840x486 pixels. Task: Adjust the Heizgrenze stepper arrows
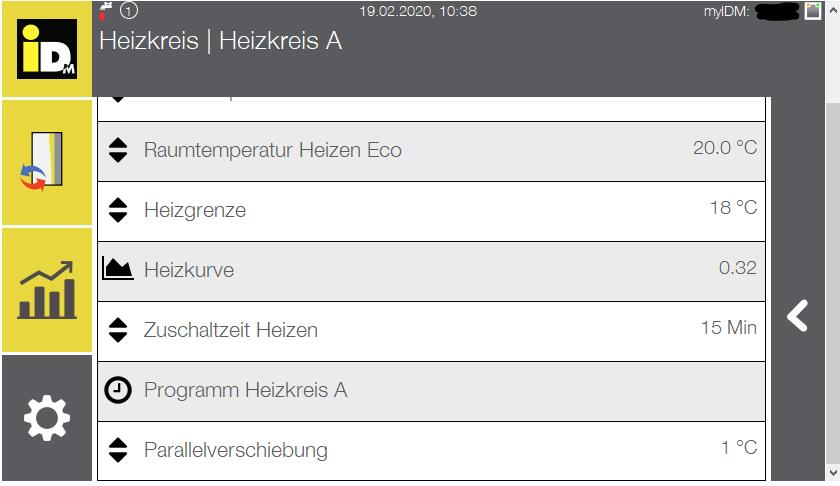(118, 210)
